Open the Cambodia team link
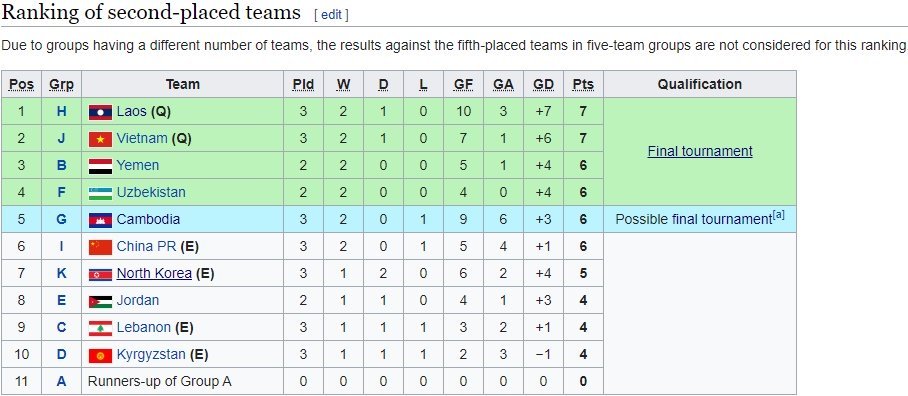908x396 pixels. pyautogui.click(x=148, y=219)
